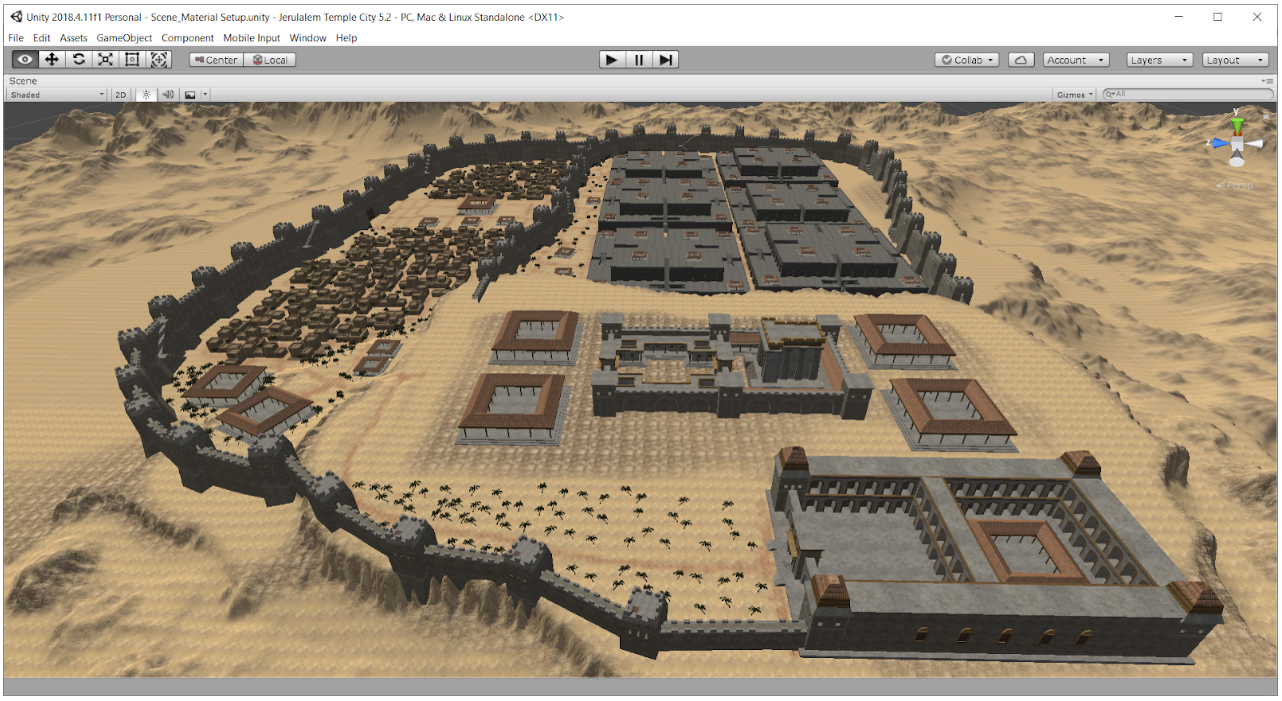
Task: Click the Step frame button
Action: point(665,60)
